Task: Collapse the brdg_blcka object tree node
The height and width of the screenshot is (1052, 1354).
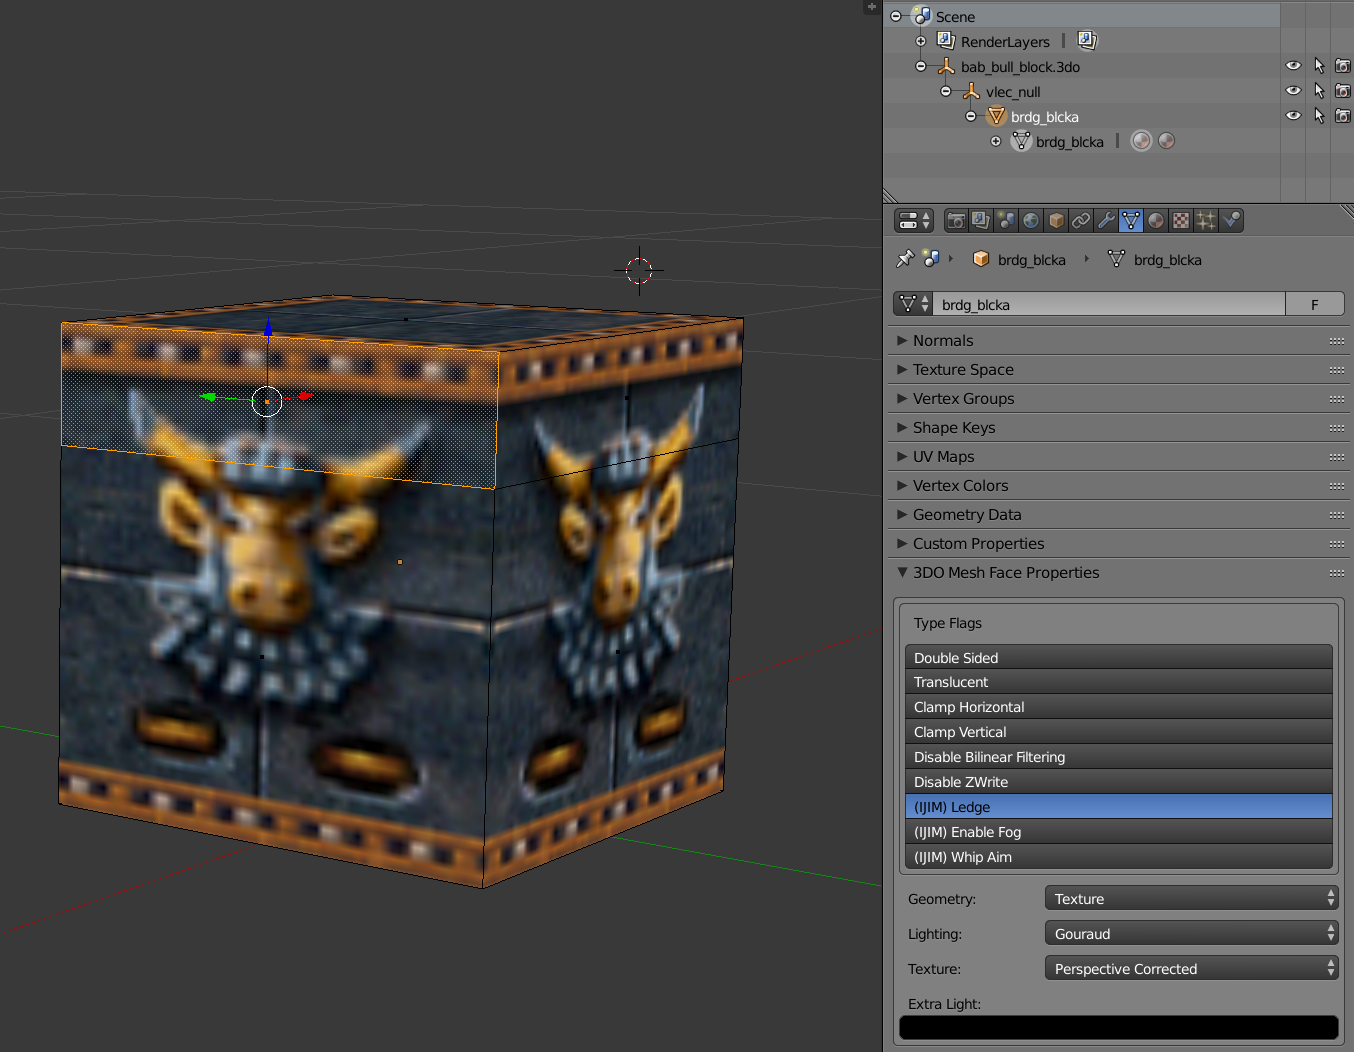Action: coord(971,116)
